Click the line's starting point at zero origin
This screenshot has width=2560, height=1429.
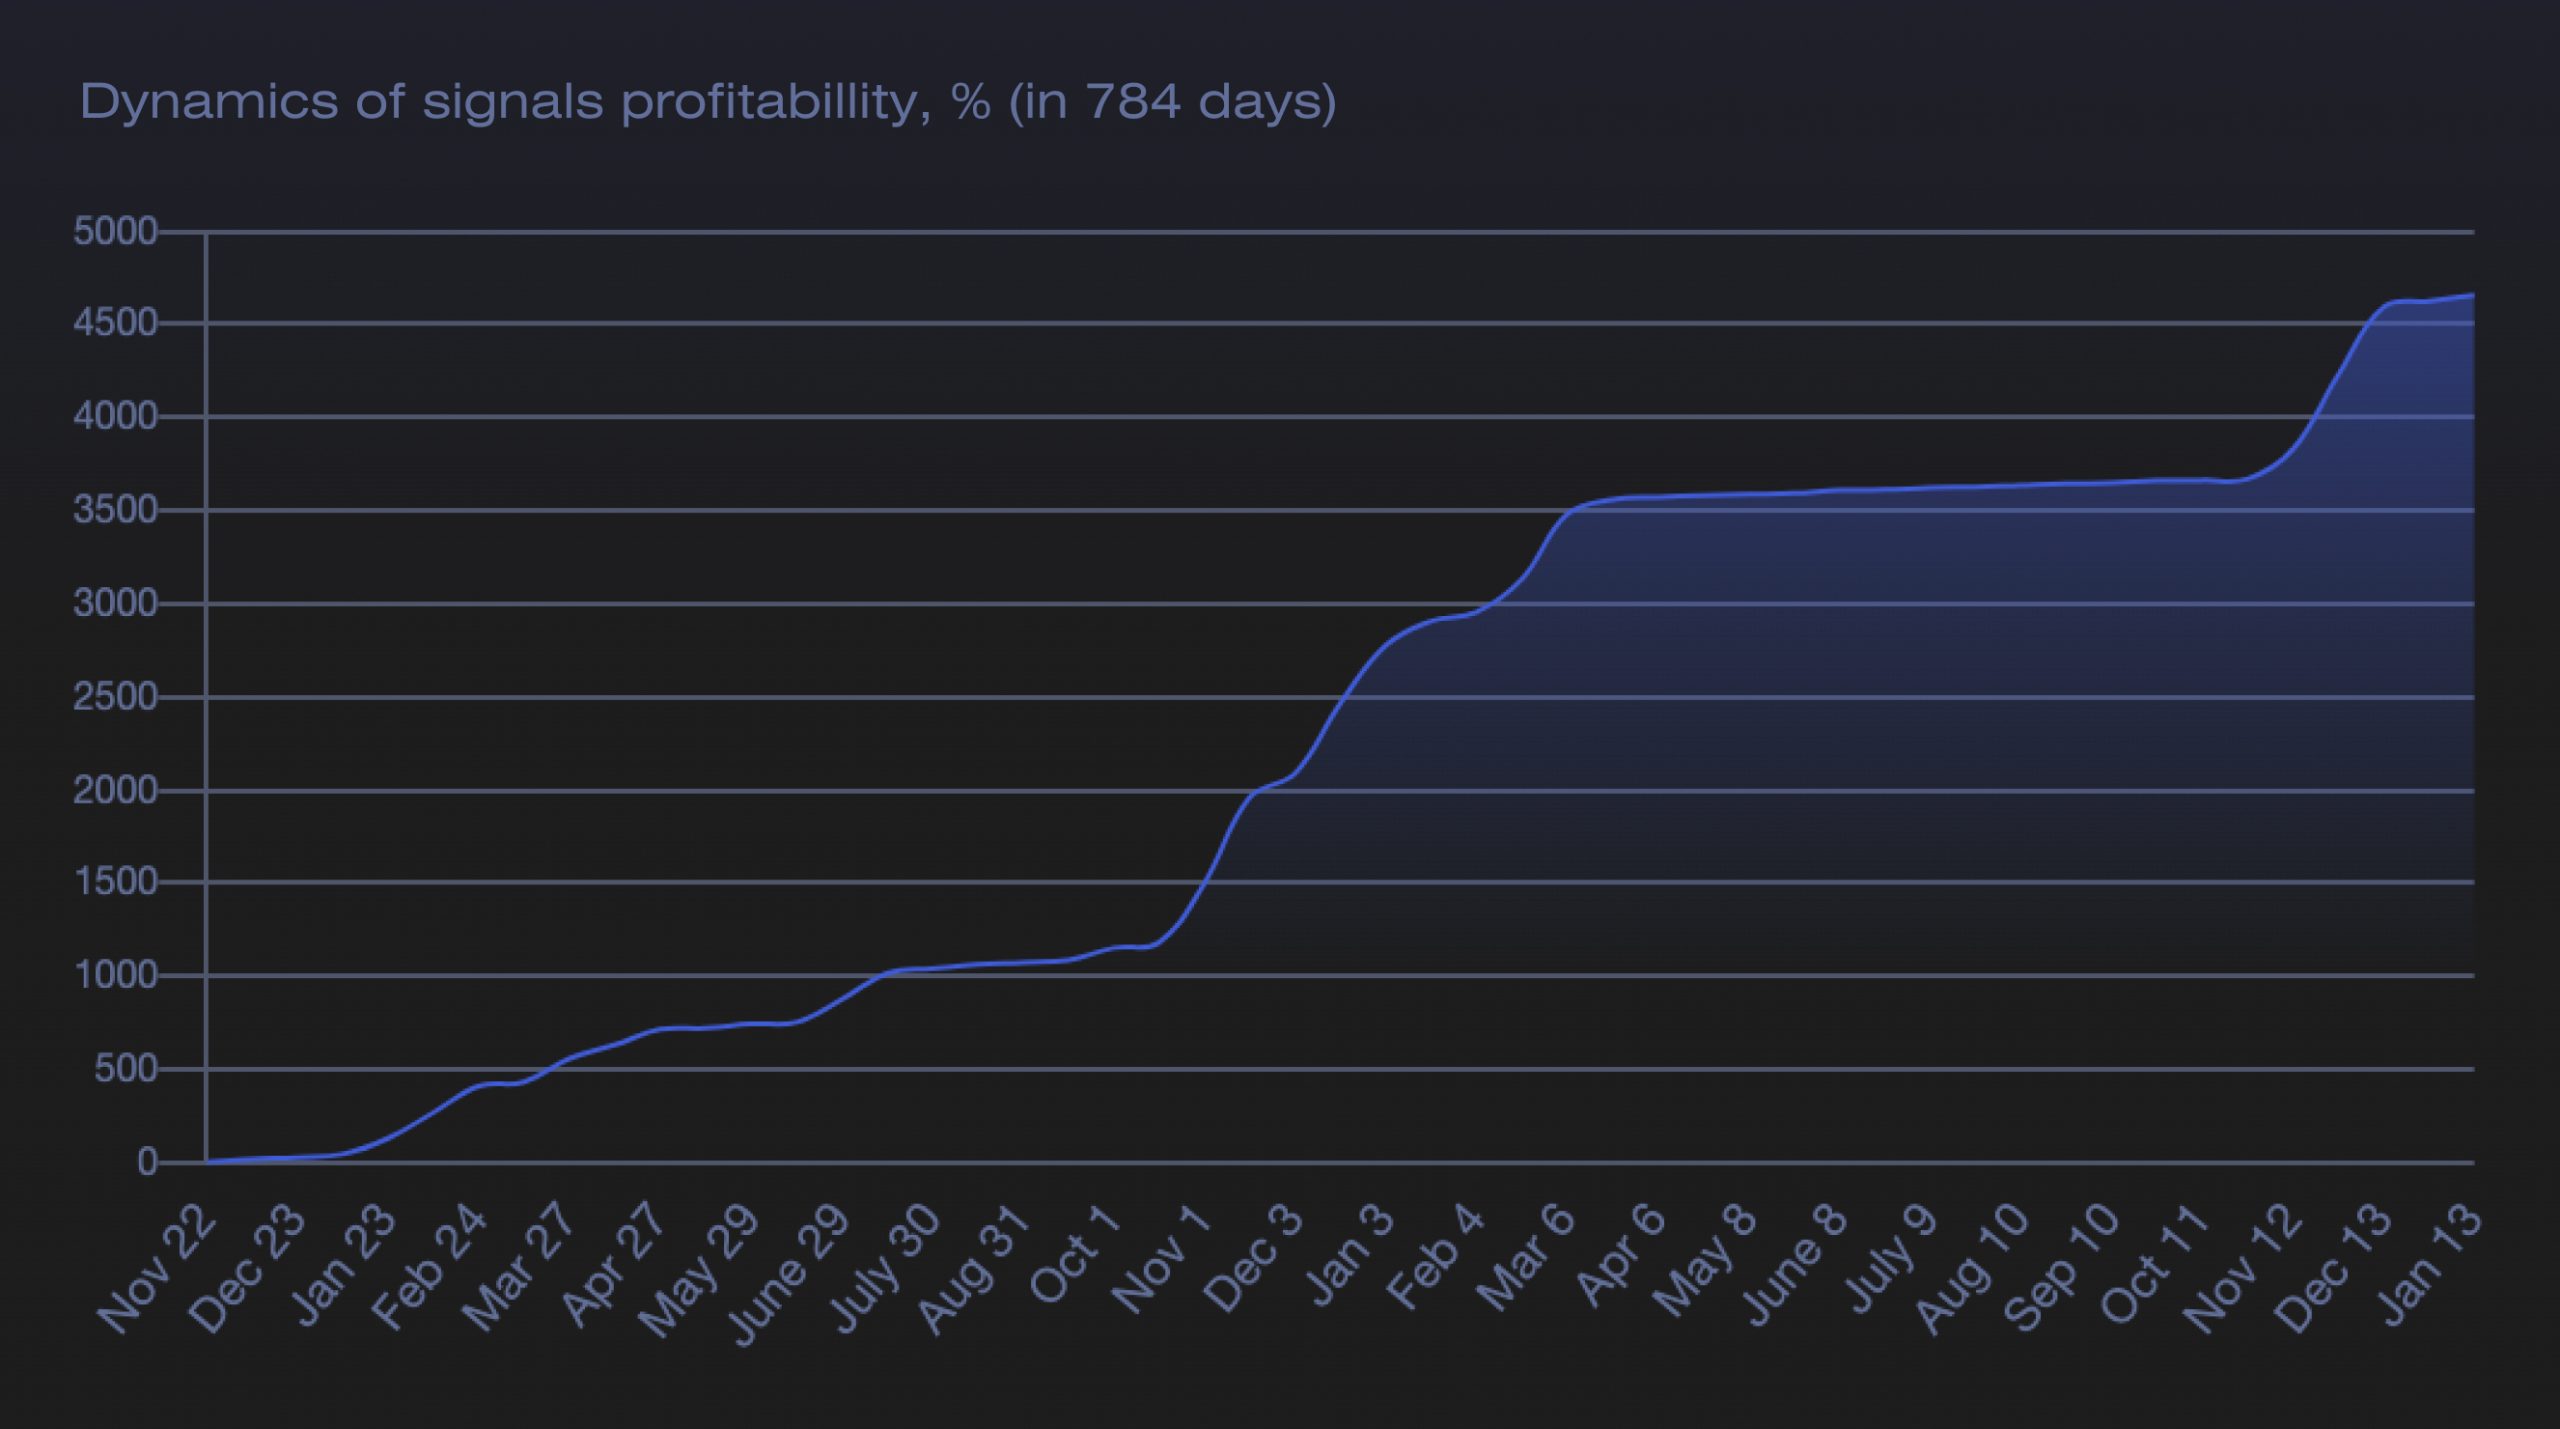pos(206,1161)
